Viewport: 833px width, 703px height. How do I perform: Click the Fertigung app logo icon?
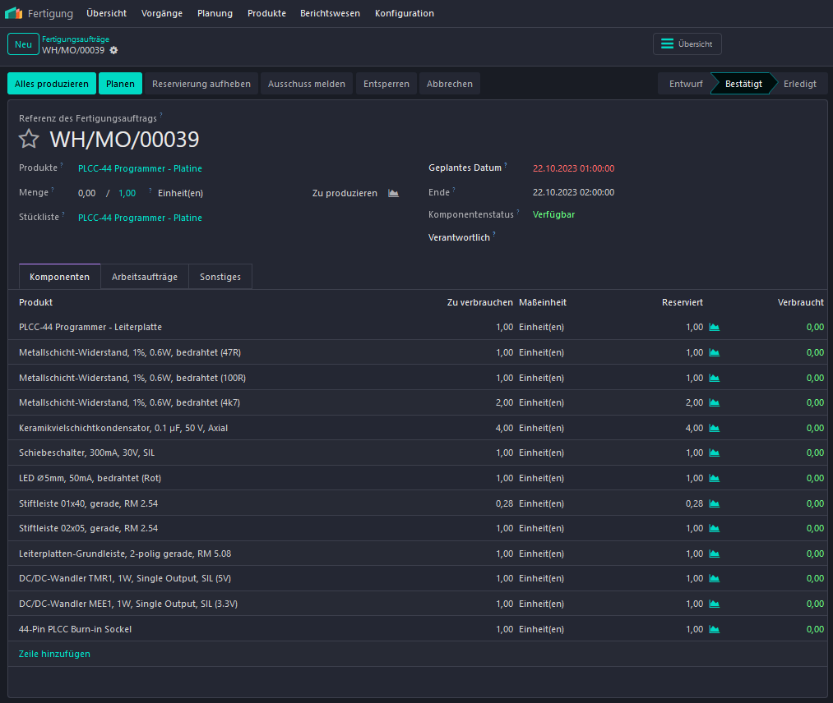click(13, 13)
